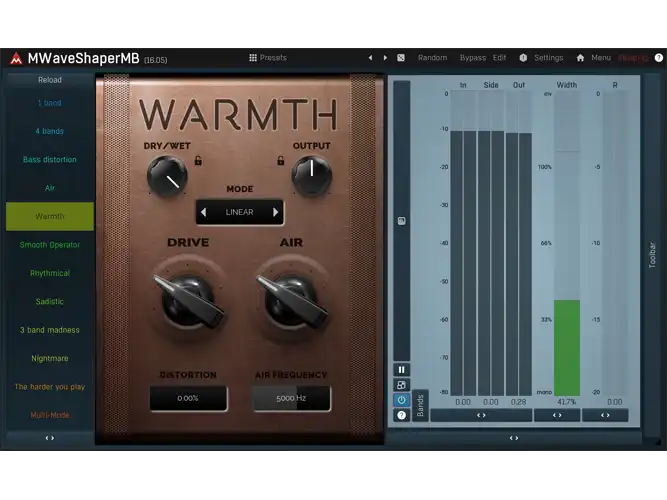Click the Air chicken-head knob

click(292, 300)
